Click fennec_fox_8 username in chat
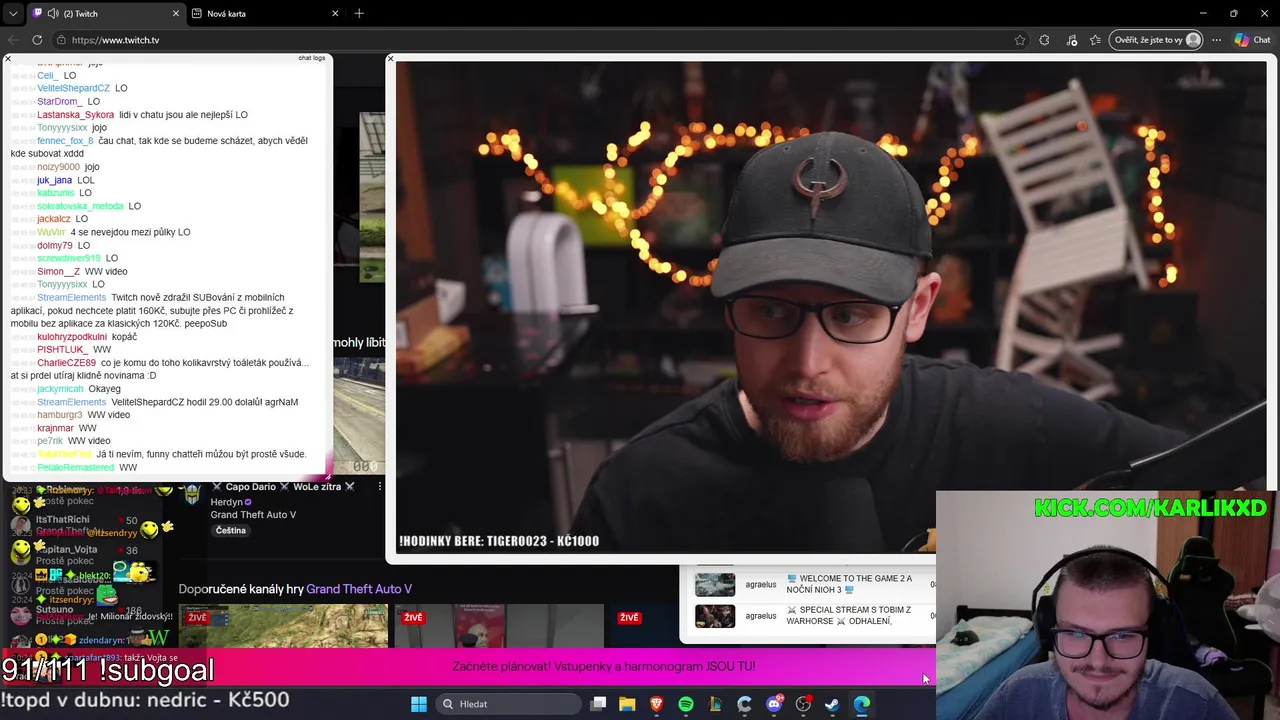This screenshot has width=1280, height=720. tap(65, 141)
